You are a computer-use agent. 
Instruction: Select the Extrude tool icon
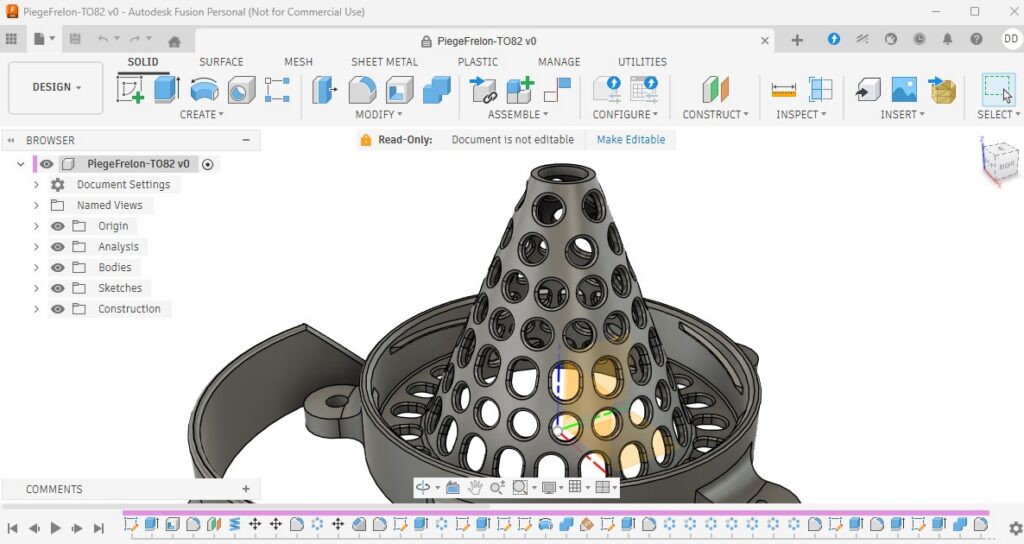166,90
